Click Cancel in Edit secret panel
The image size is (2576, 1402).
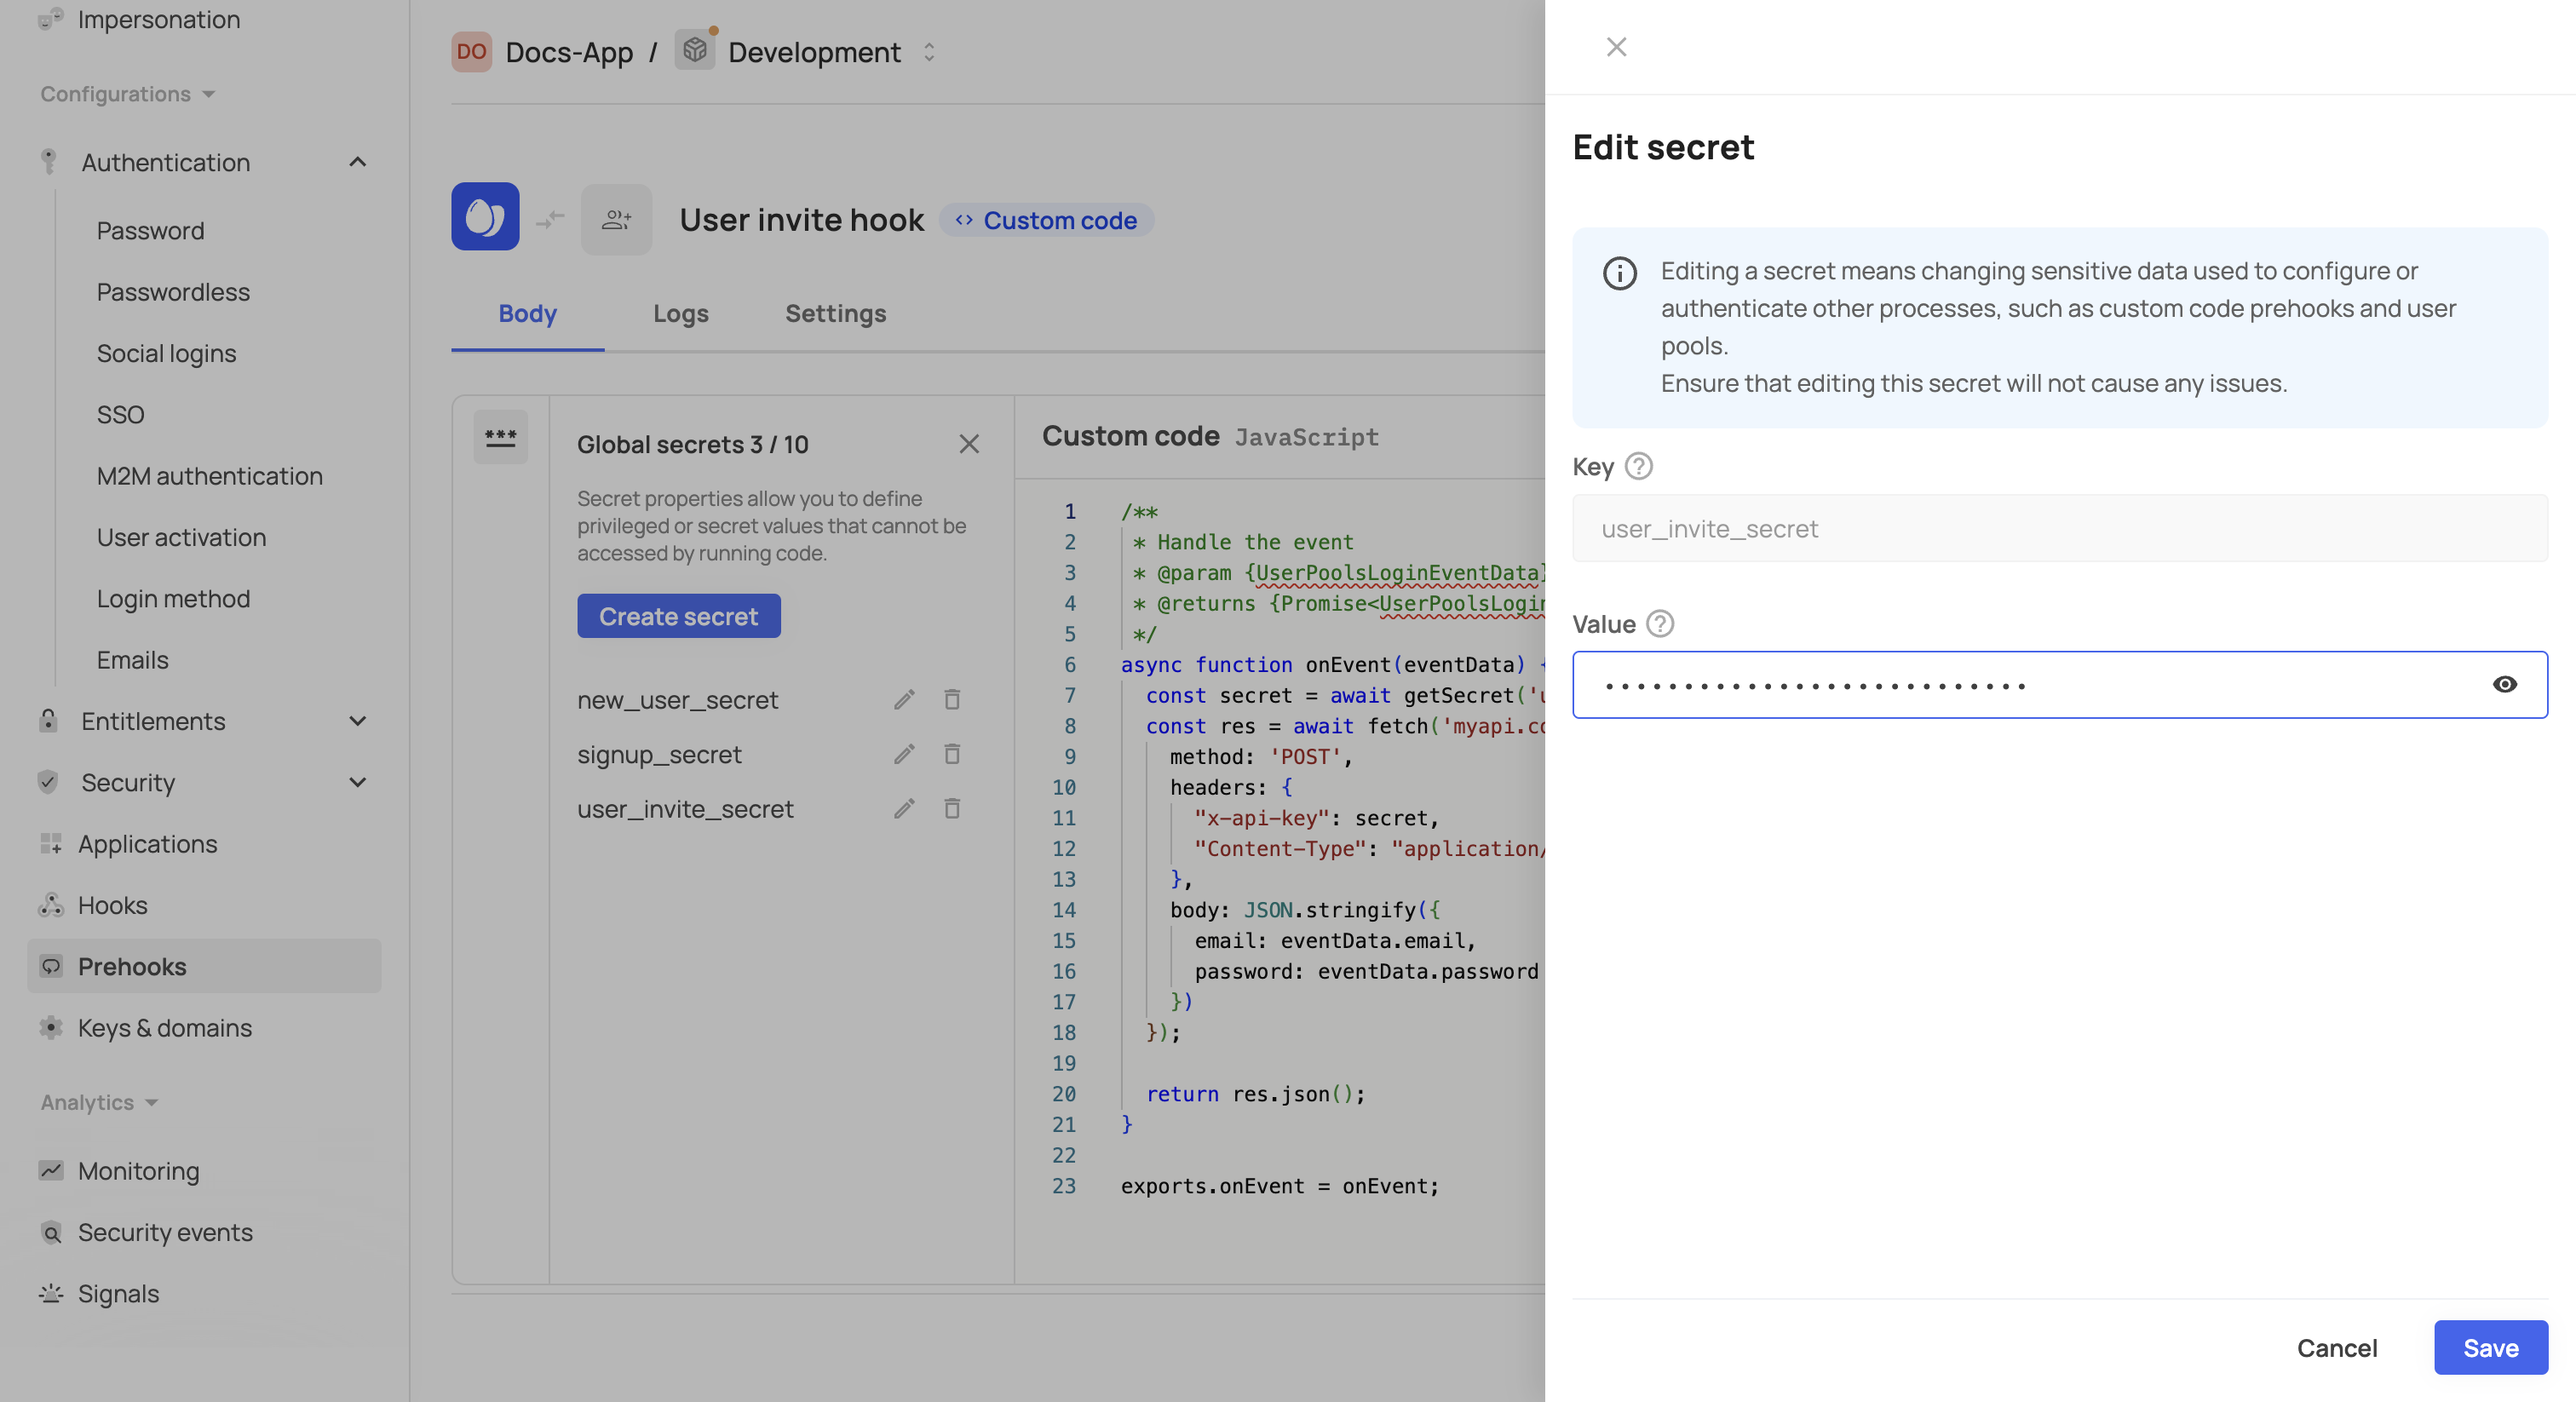pyautogui.click(x=2336, y=1348)
